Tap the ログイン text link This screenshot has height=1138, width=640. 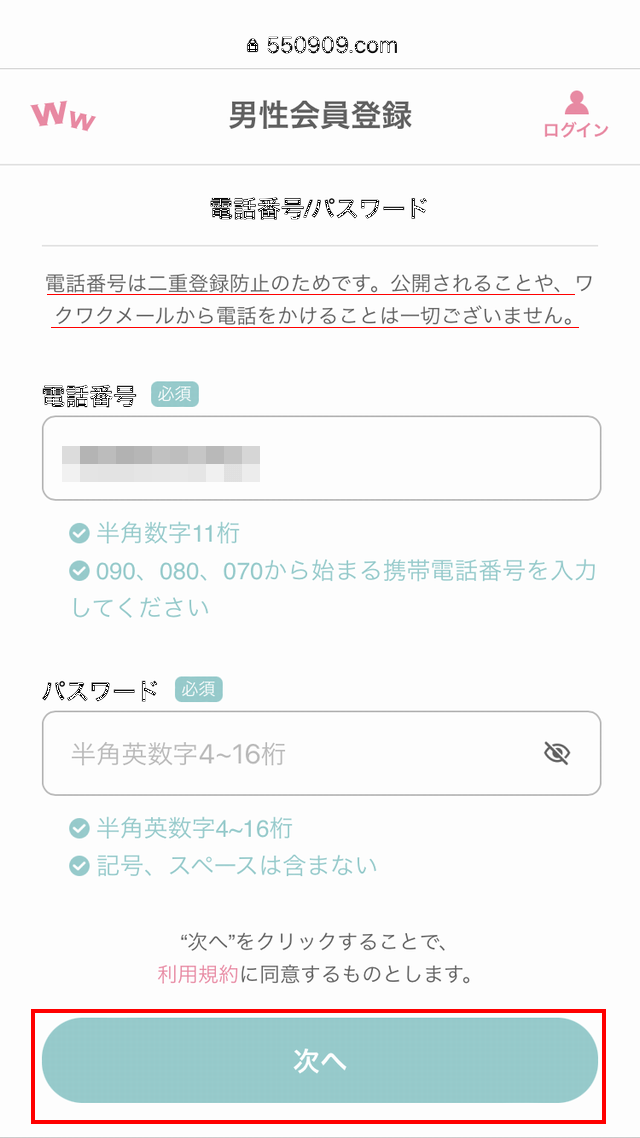click(576, 130)
